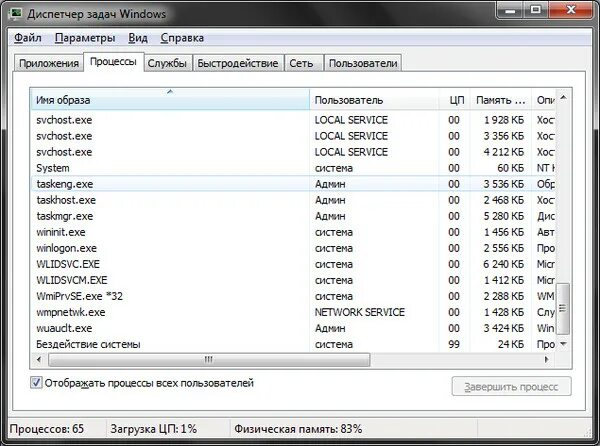Sort by the ЦП column header

coord(454,100)
